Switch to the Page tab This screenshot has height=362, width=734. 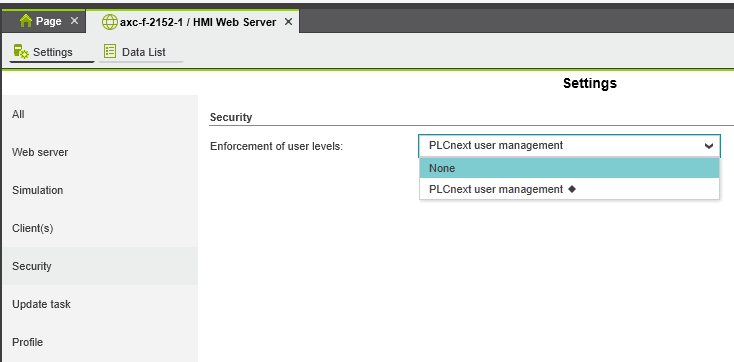(x=43, y=21)
